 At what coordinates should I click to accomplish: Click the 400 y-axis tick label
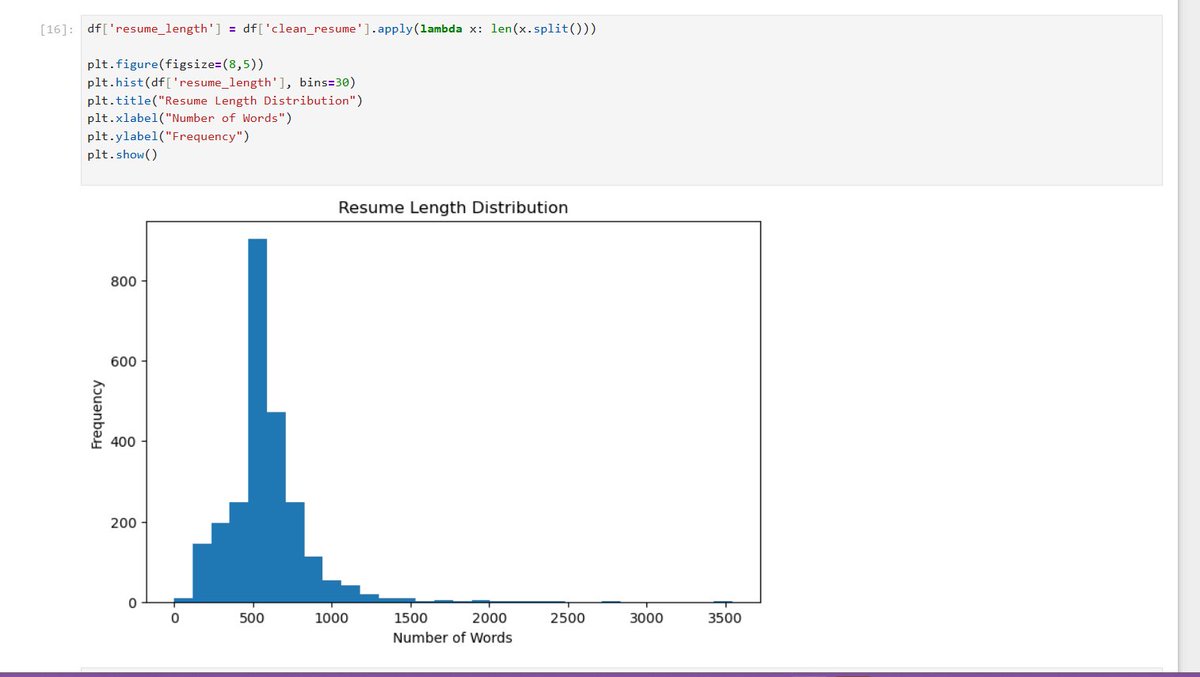124,442
